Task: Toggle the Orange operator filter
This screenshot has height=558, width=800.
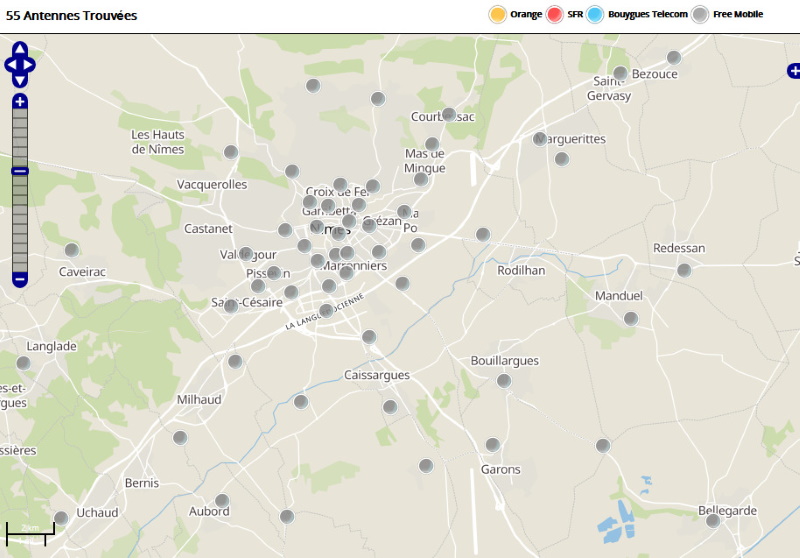Action: (x=497, y=14)
